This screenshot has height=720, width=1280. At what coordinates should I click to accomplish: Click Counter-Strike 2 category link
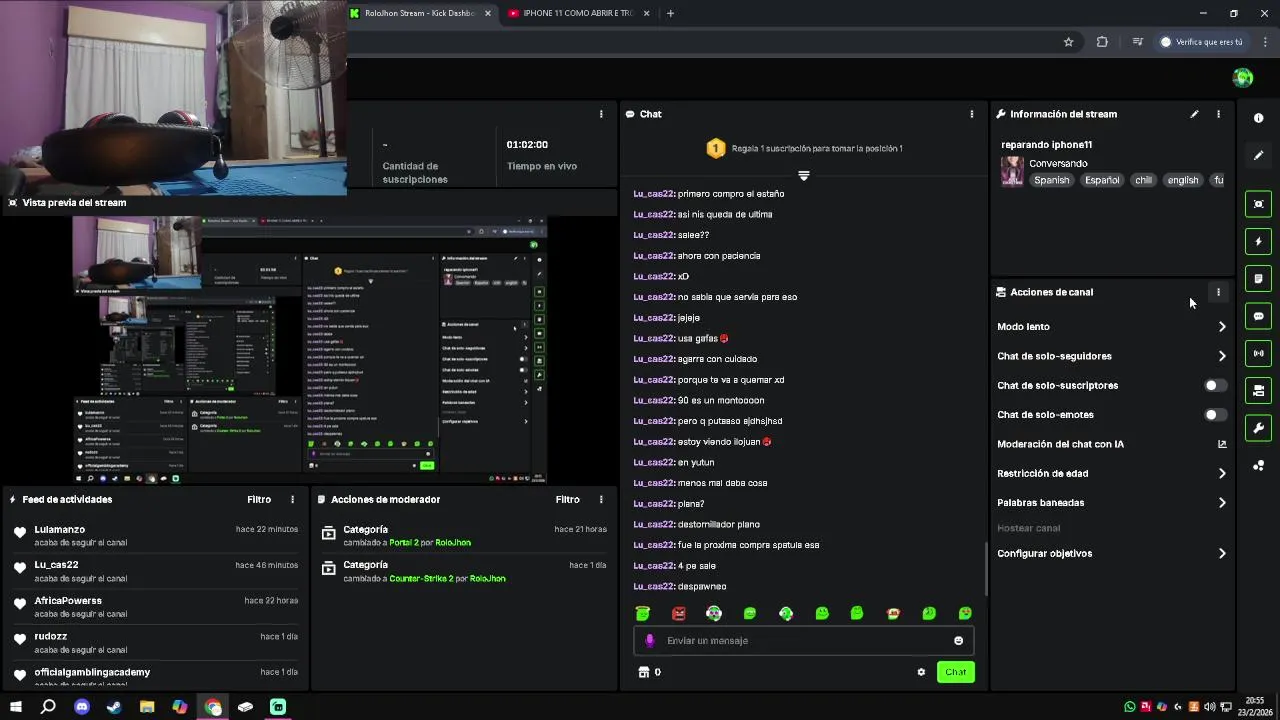click(421, 579)
